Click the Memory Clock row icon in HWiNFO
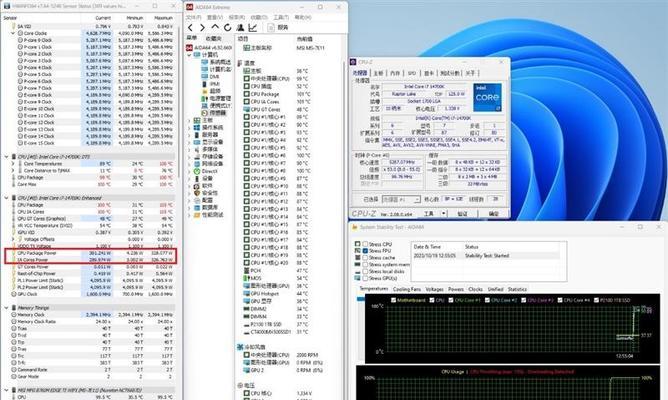 pos(14,315)
